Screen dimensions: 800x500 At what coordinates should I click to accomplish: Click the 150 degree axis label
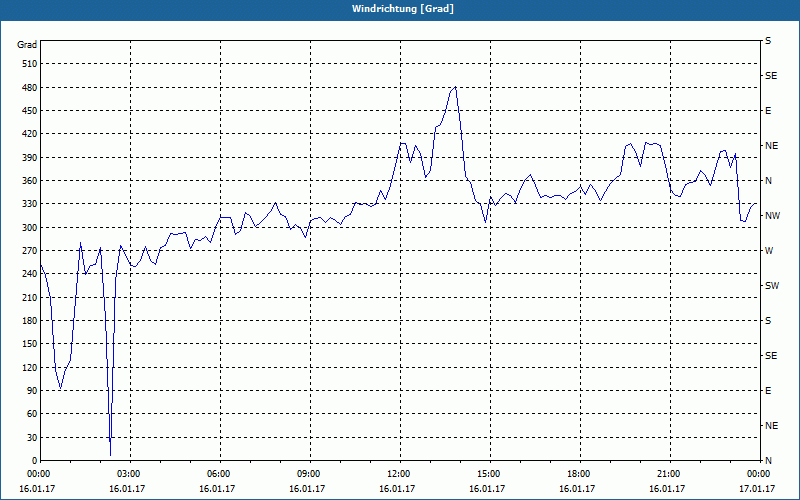pos(30,344)
